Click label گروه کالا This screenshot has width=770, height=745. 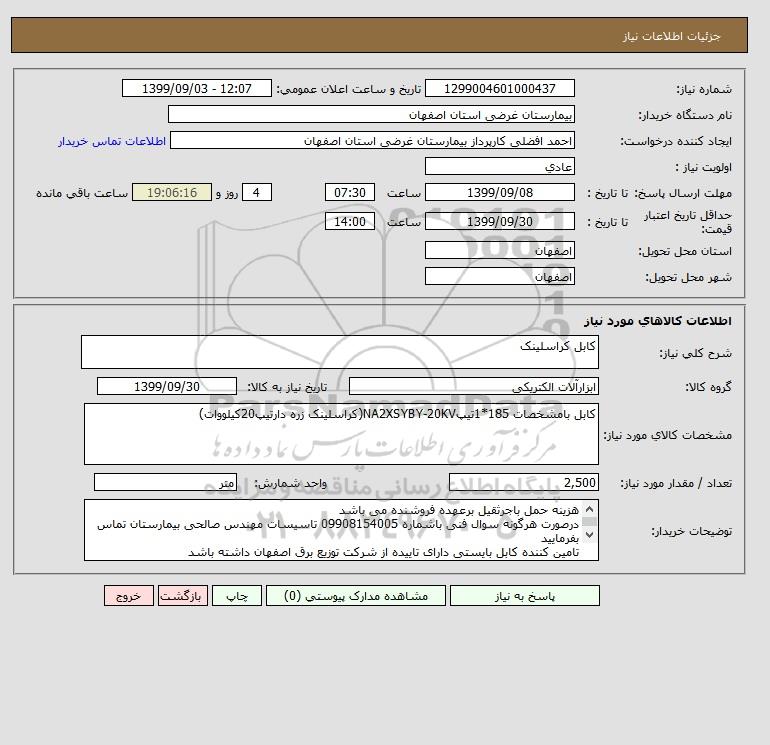(709, 387)
